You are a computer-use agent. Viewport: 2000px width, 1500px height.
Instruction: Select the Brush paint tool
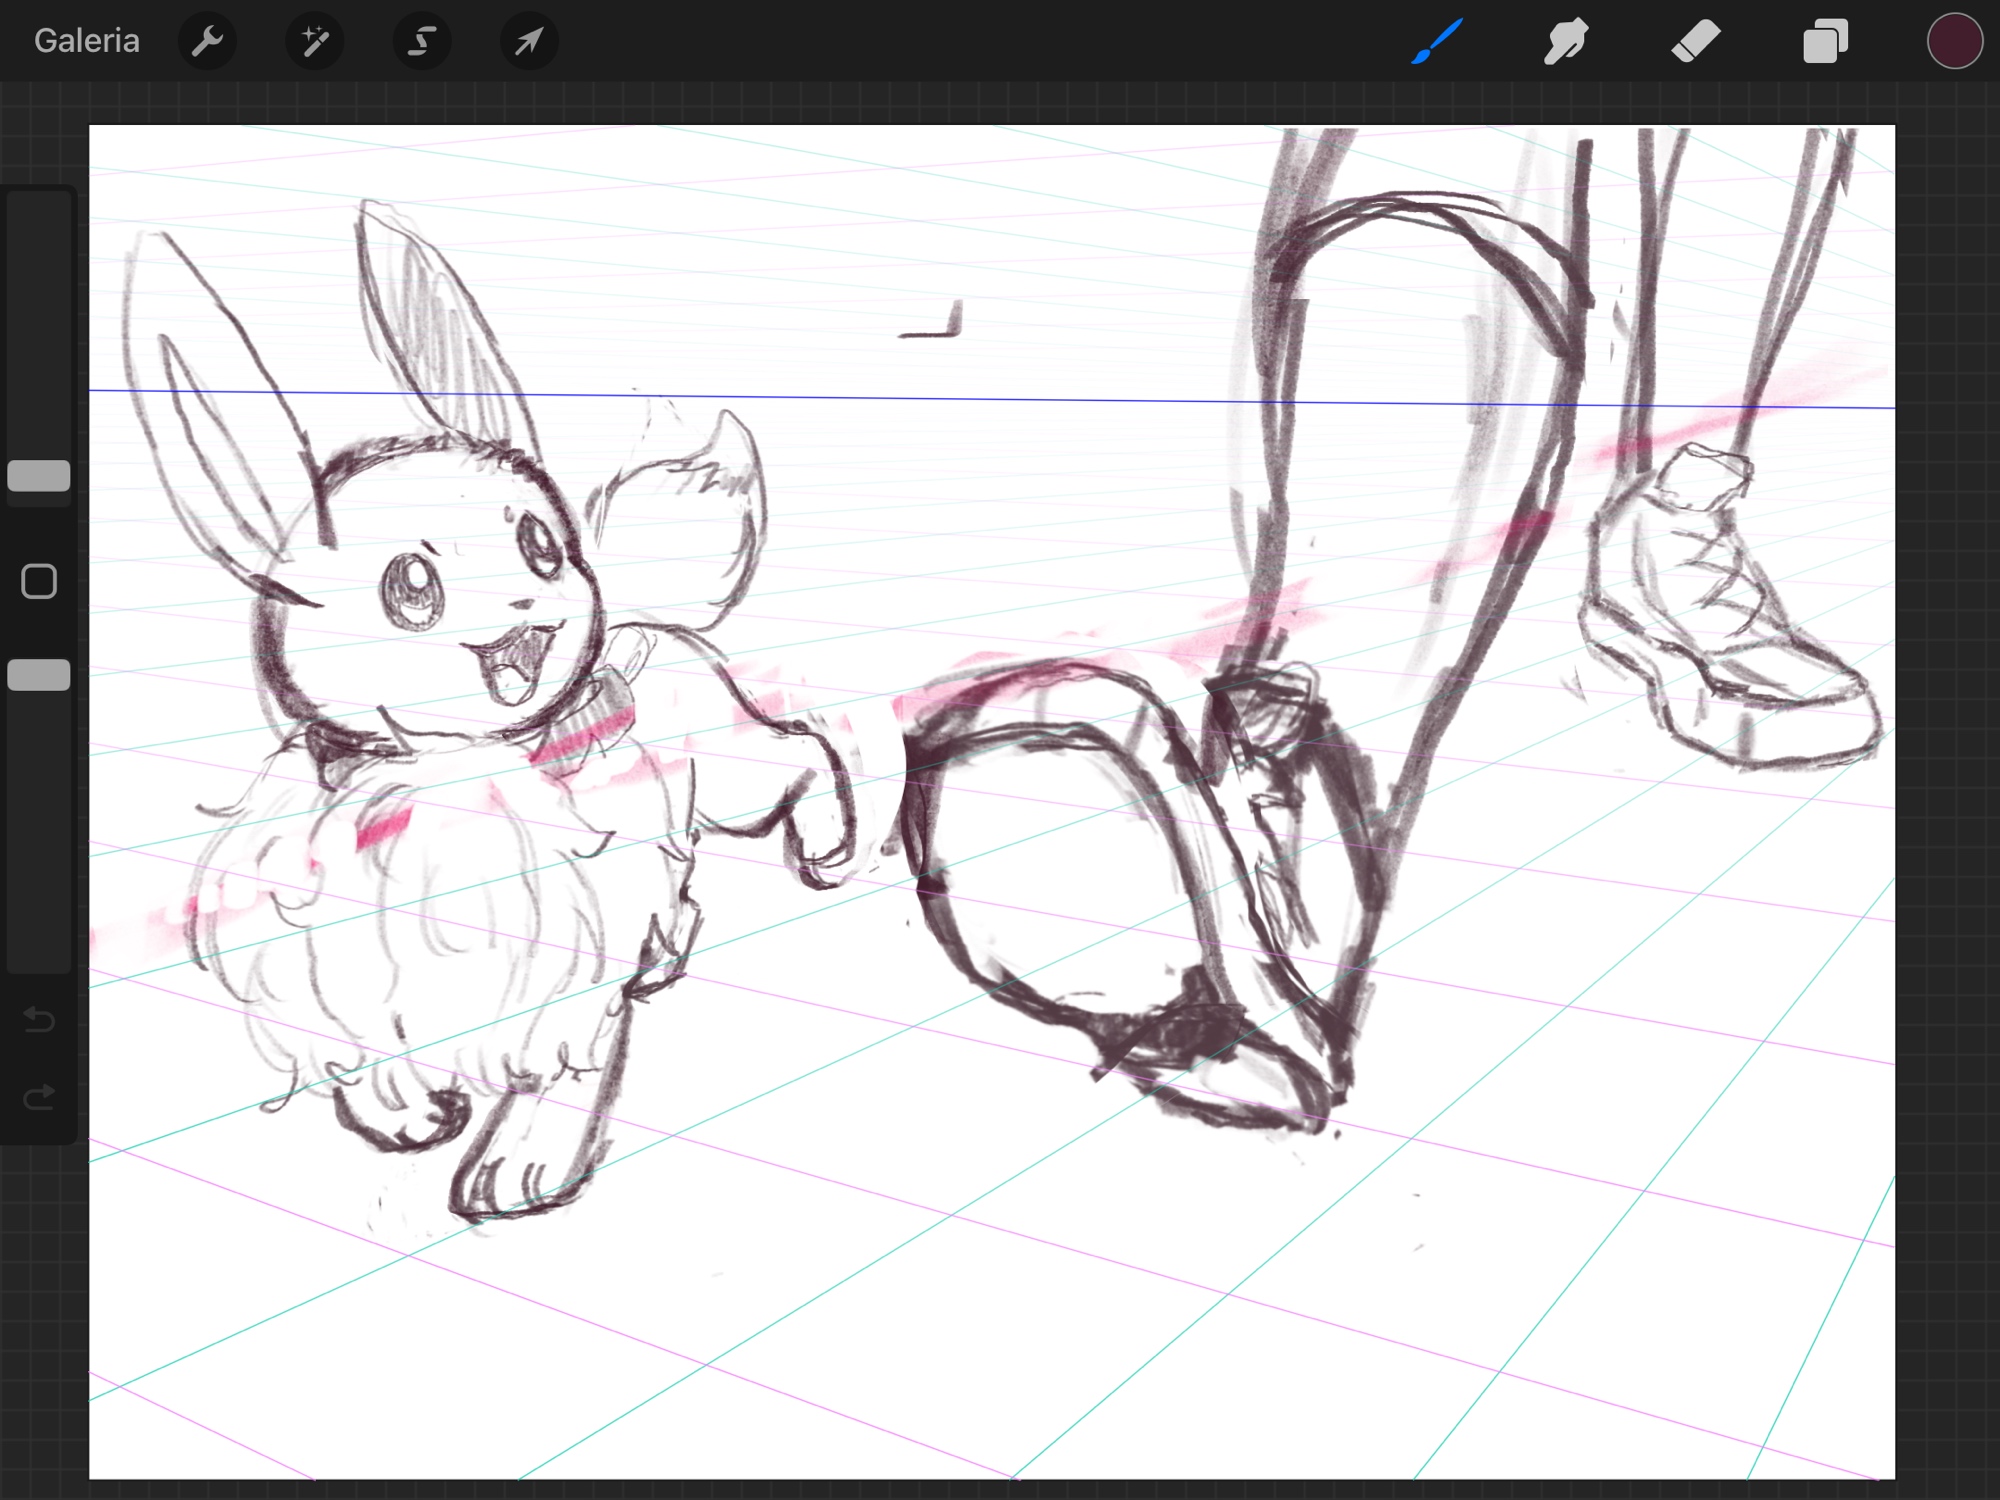point(1437,41)
